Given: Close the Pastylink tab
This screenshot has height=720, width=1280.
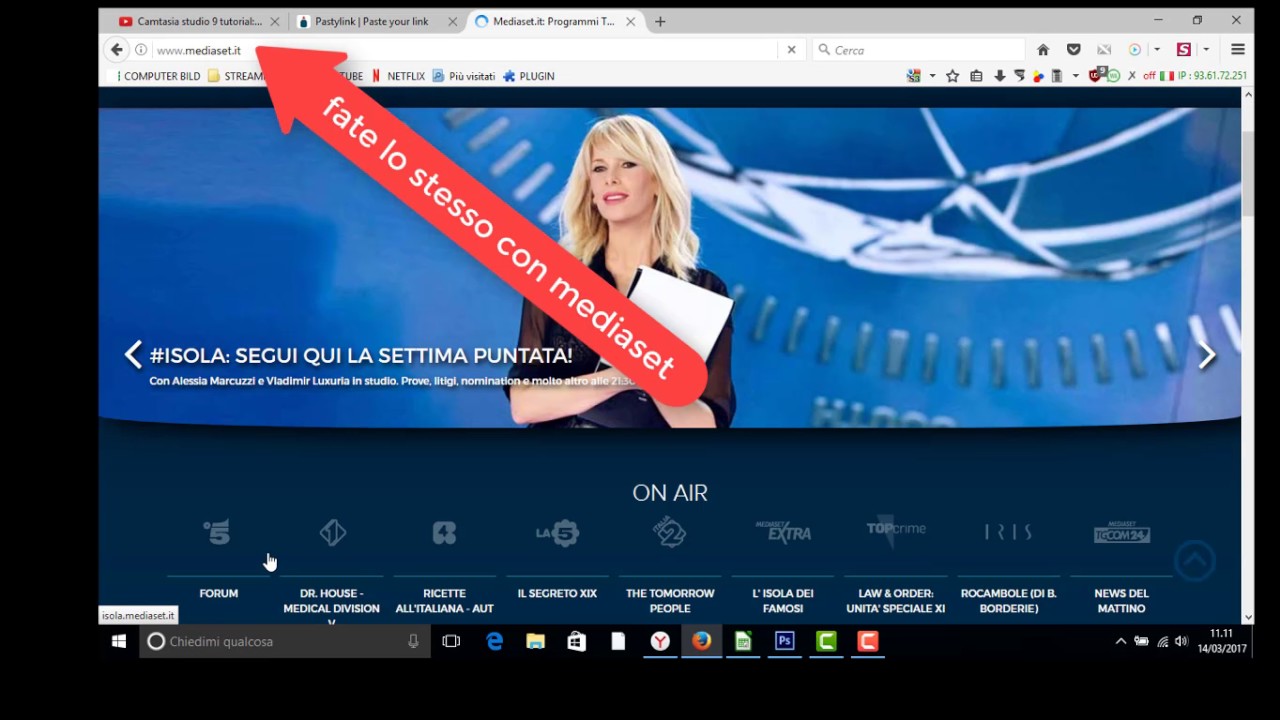Looking at the screenshot, I should [x=452, y=21].
